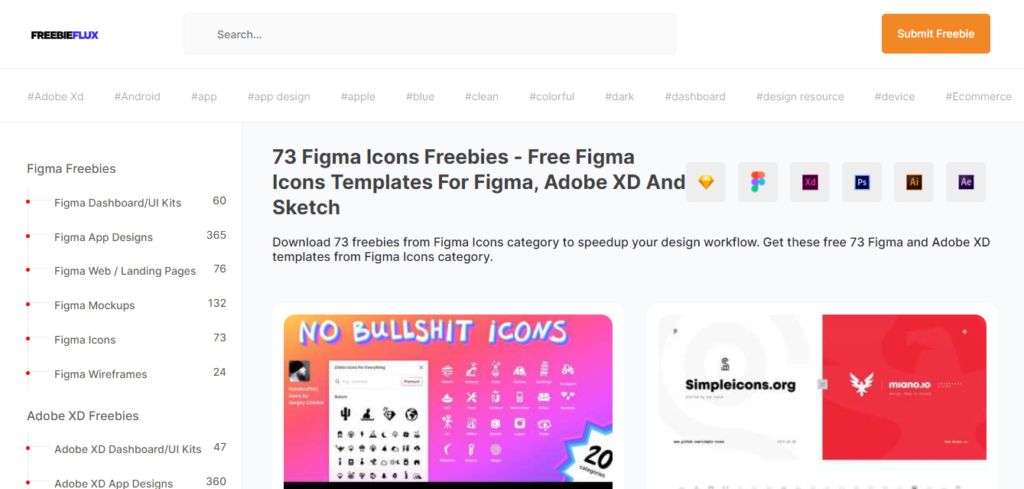
Task: Browse the #colorful tag
Action: tap(552, 97)
